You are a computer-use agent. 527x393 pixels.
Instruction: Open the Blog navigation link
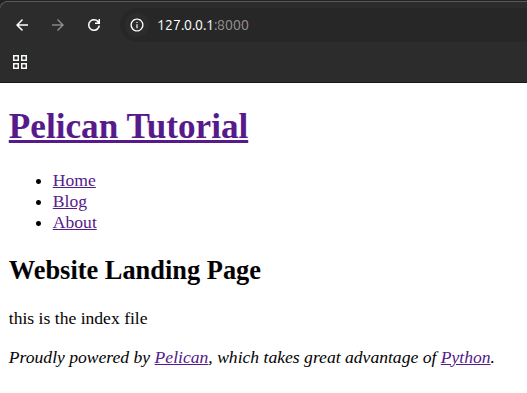pyautogui.click(x=70, y=202)
